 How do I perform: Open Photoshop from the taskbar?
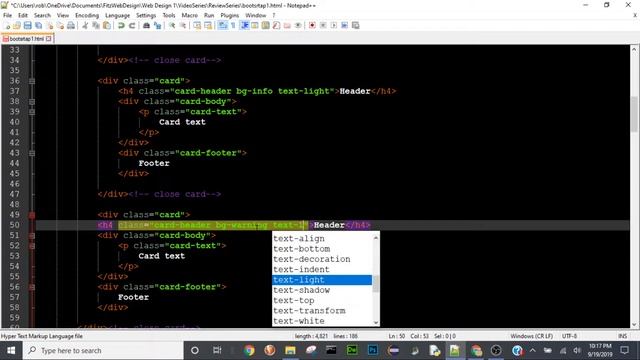tap(373, 351)
